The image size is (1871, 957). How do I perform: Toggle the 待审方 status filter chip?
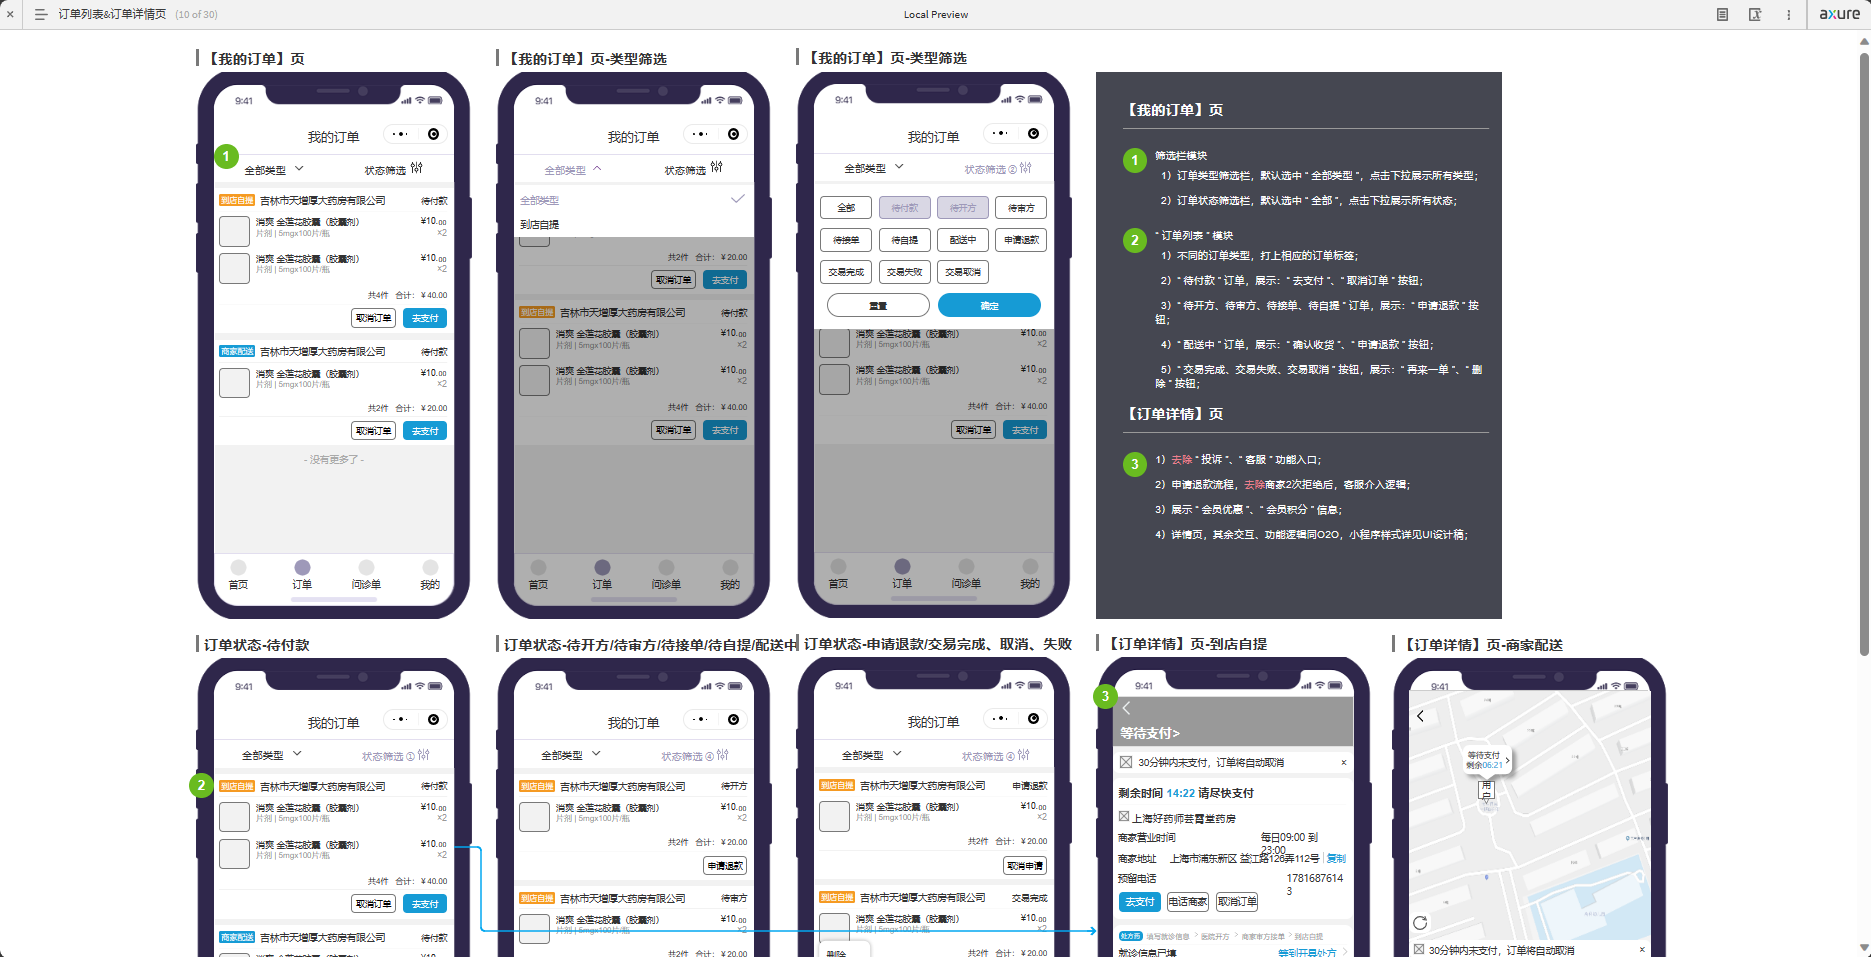1021,208
